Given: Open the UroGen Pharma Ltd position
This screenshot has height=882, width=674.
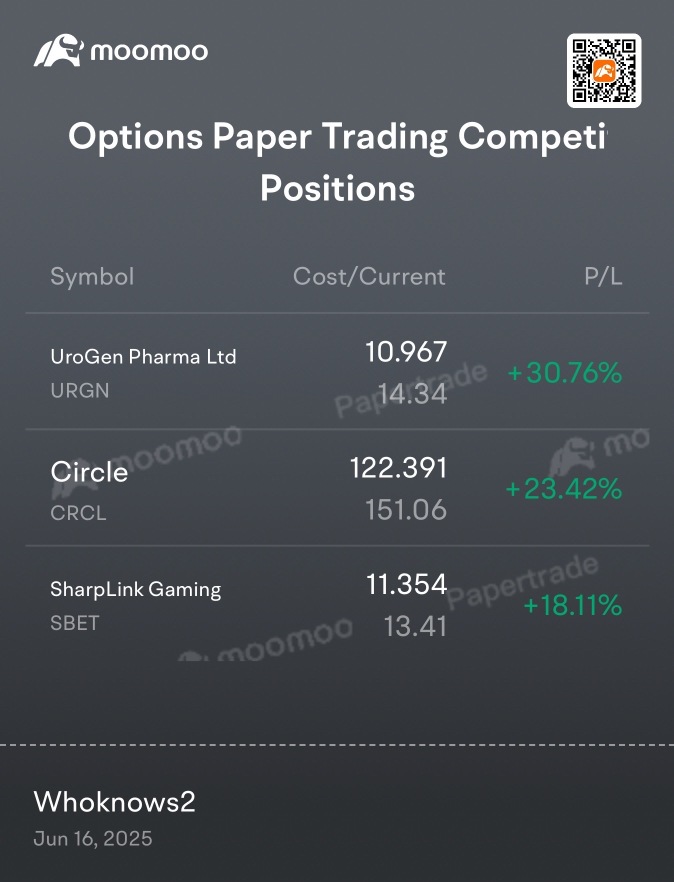Looking at the screenshot, I should point(338,371).
